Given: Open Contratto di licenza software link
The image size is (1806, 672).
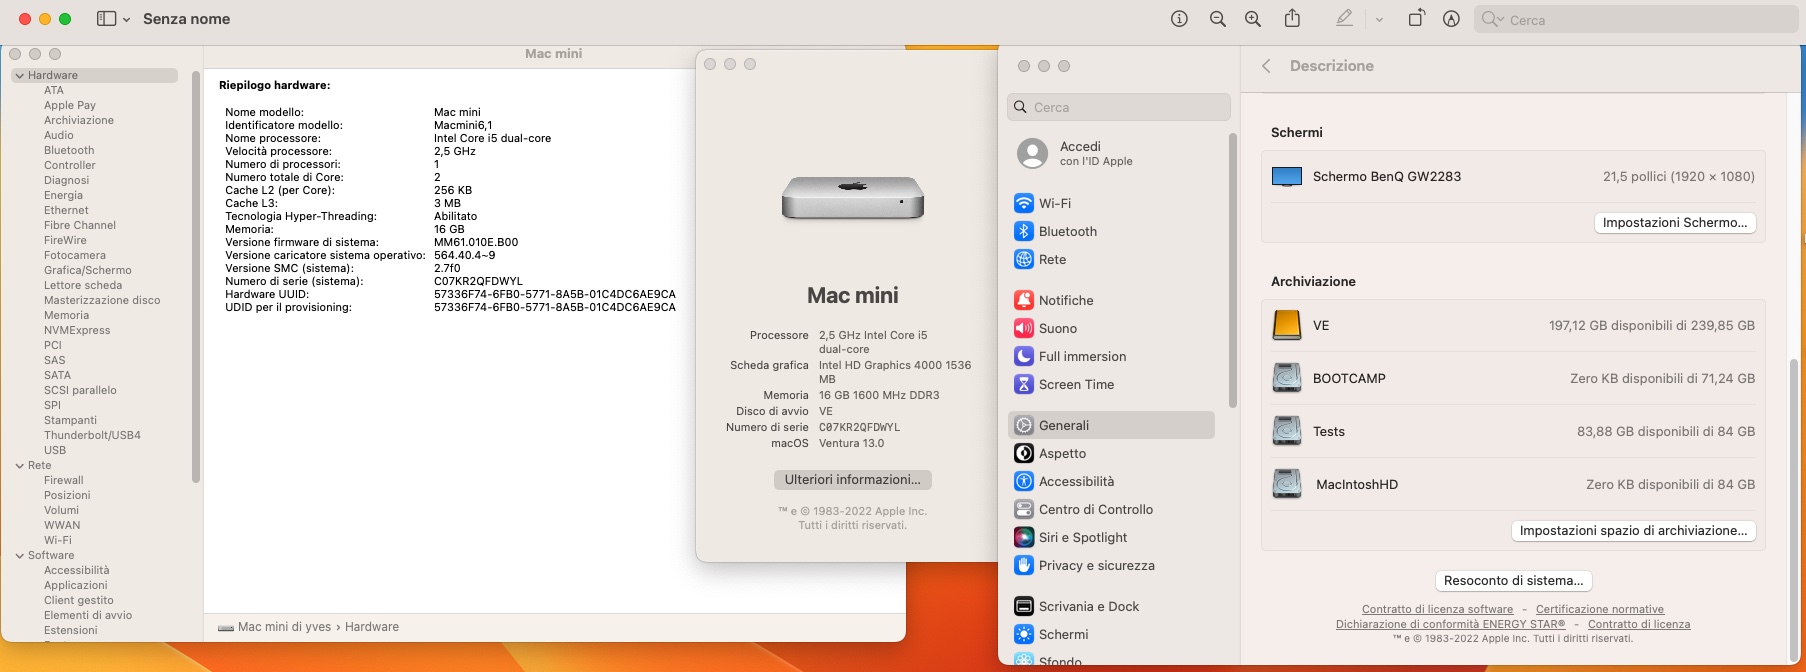Looking at the screenshot, I should [x=1437, y=609].
